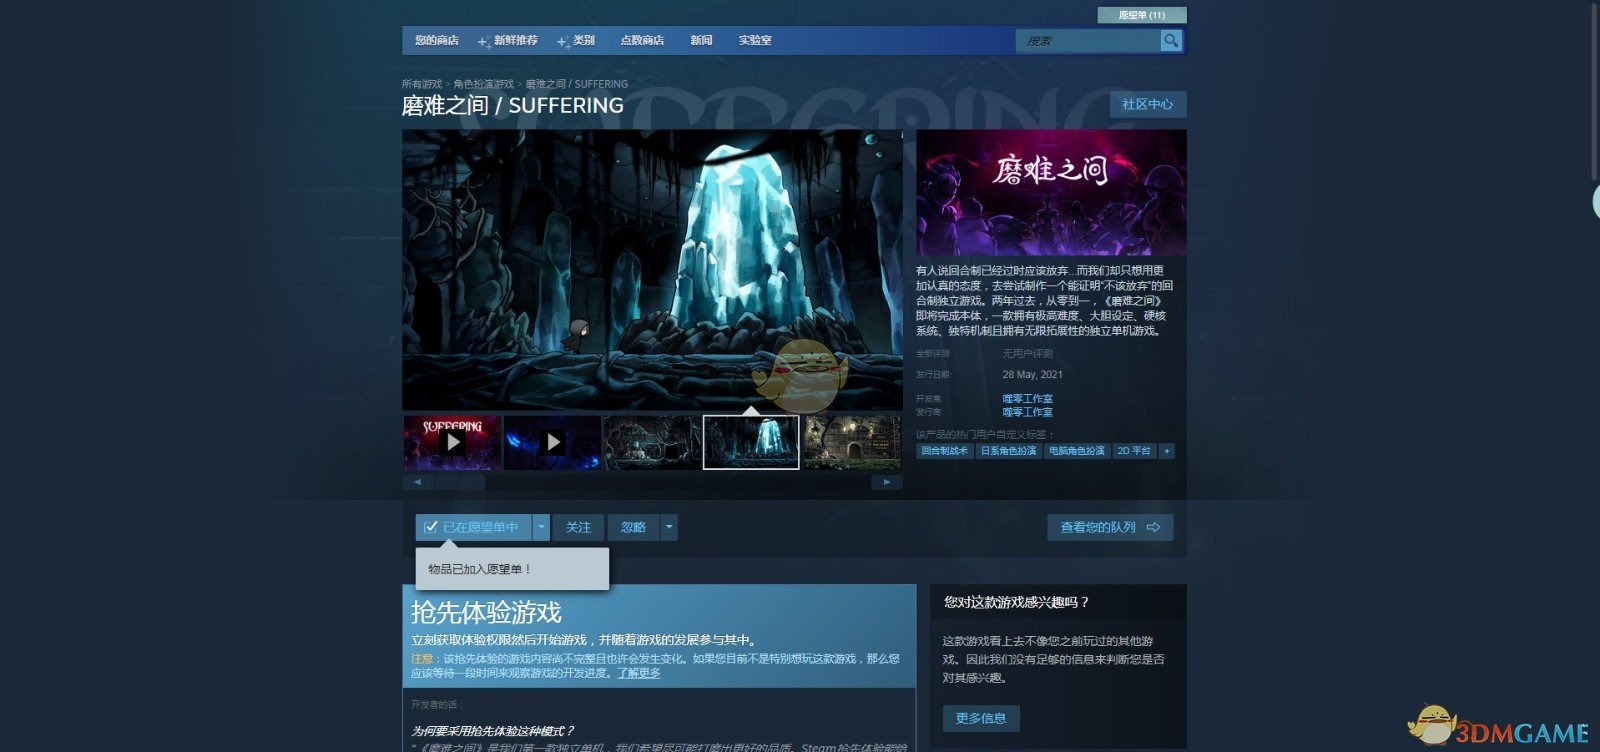
Task: Select the 日系角色扮演 tag
Action: coord(1008,451)
